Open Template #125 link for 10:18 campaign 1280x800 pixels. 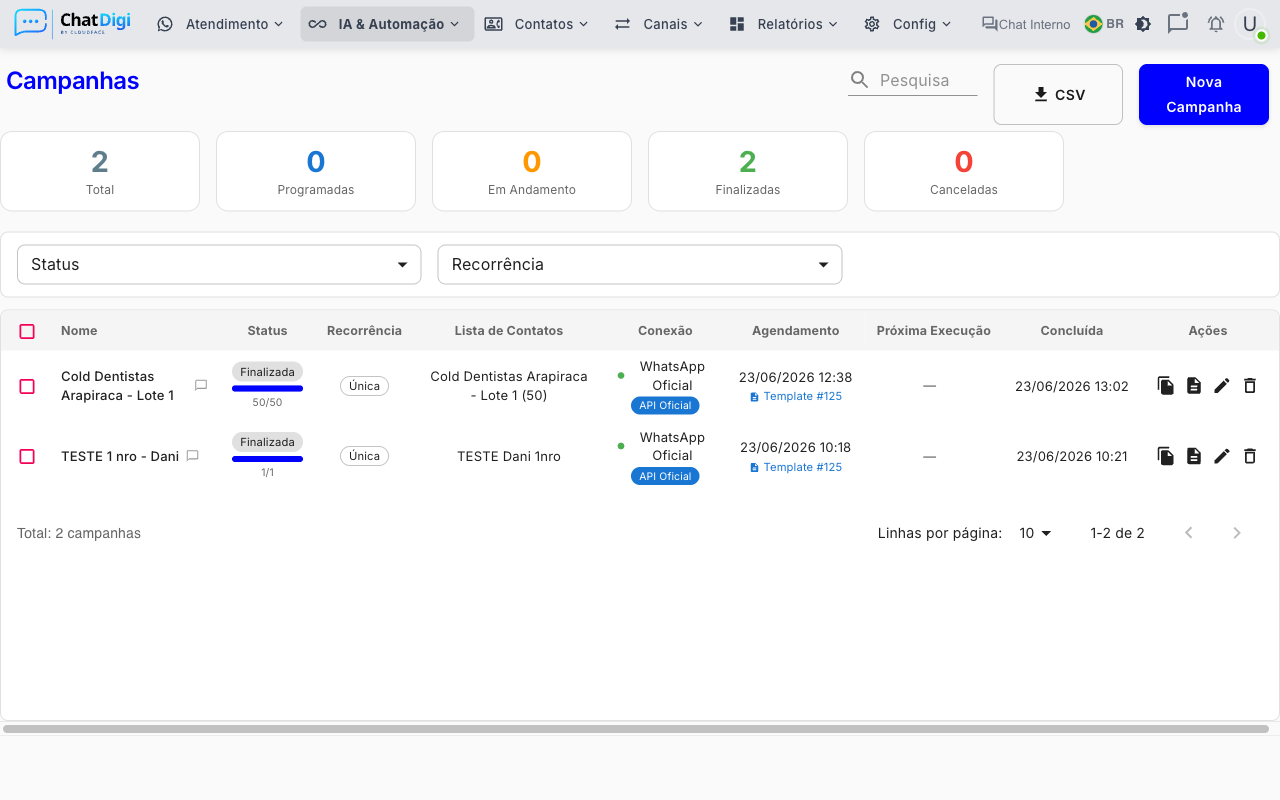tap(796, 467)
